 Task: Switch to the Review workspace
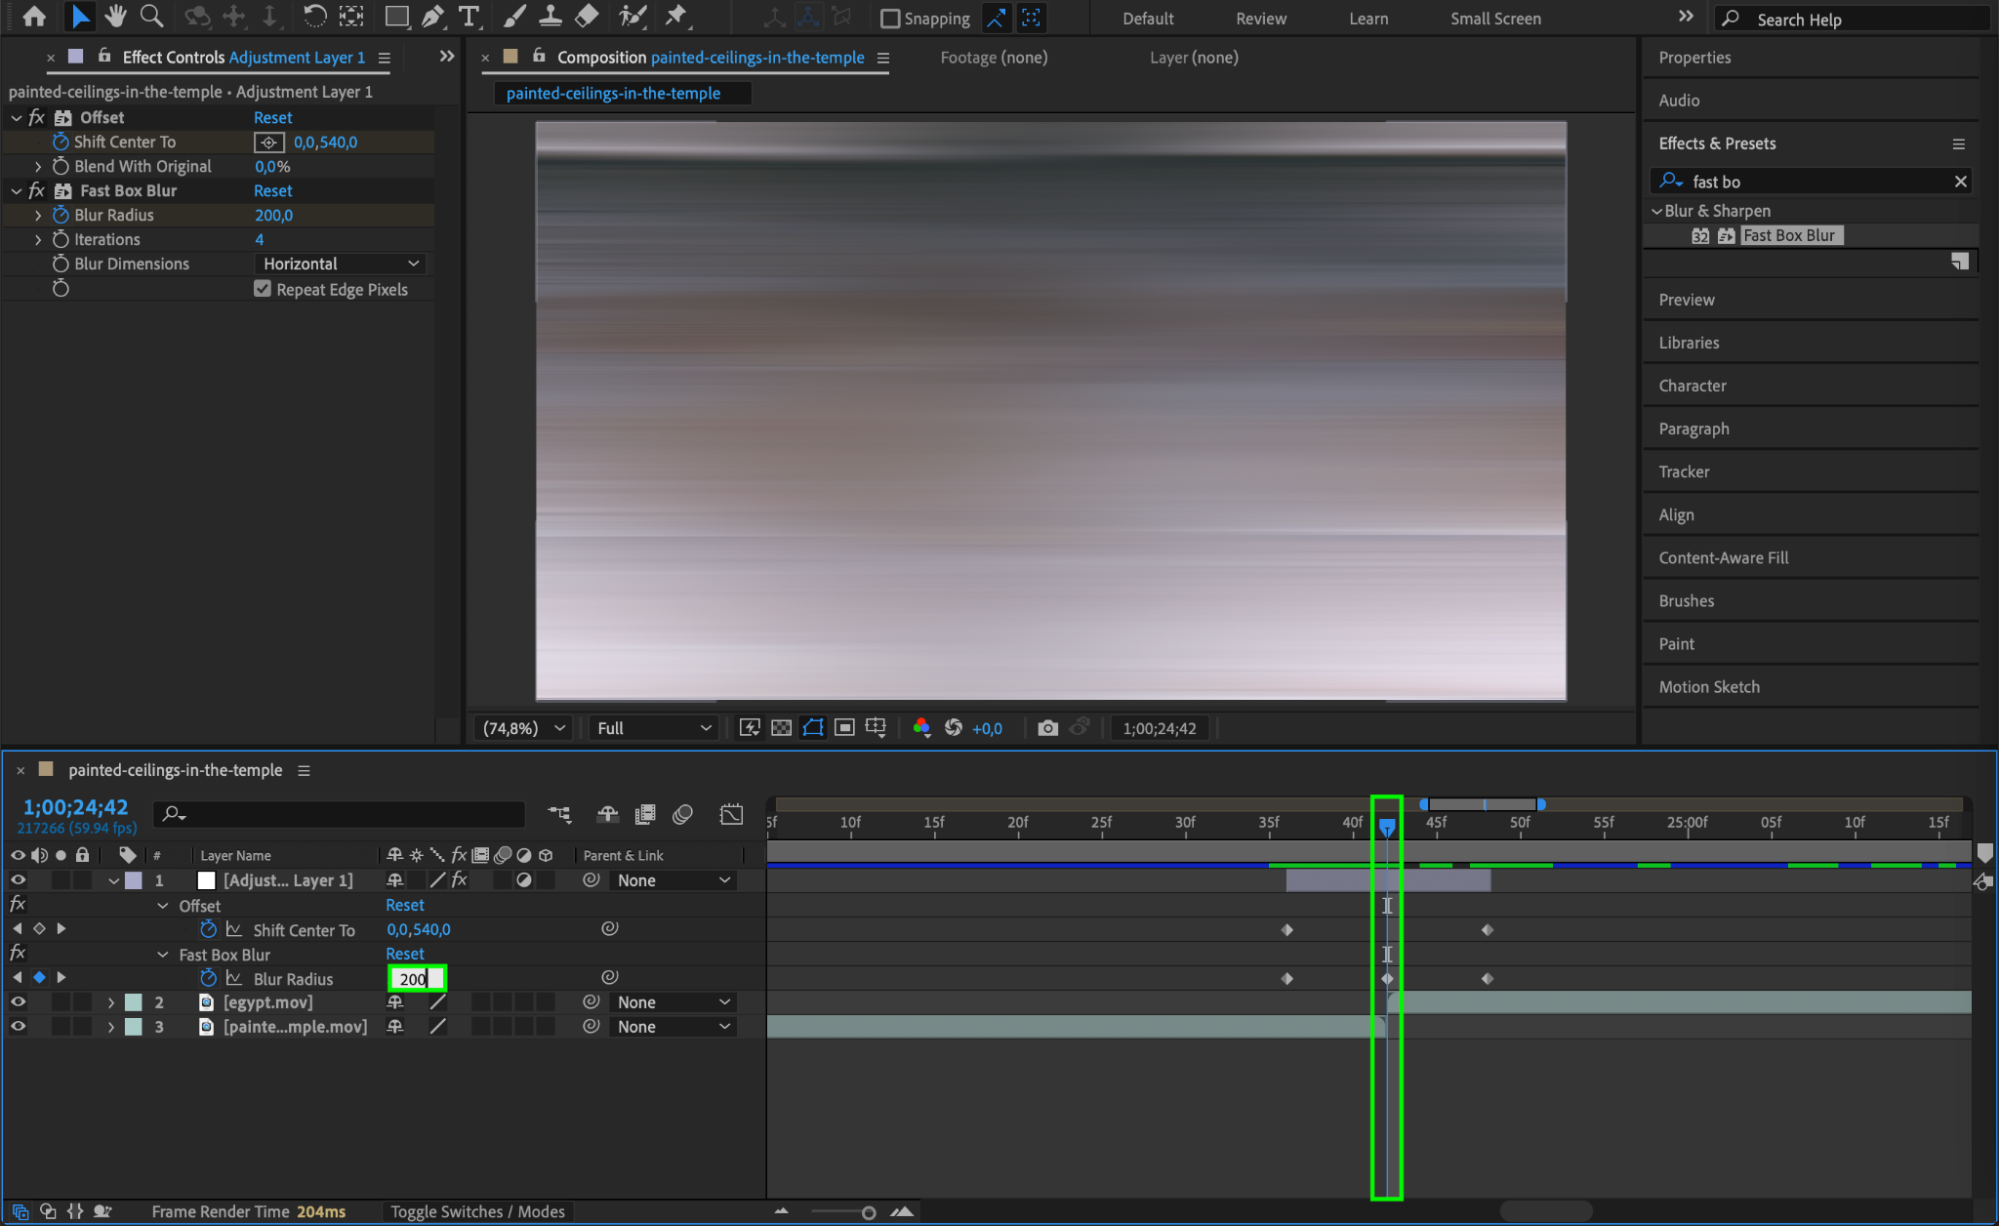click(x=1260, y=18)
